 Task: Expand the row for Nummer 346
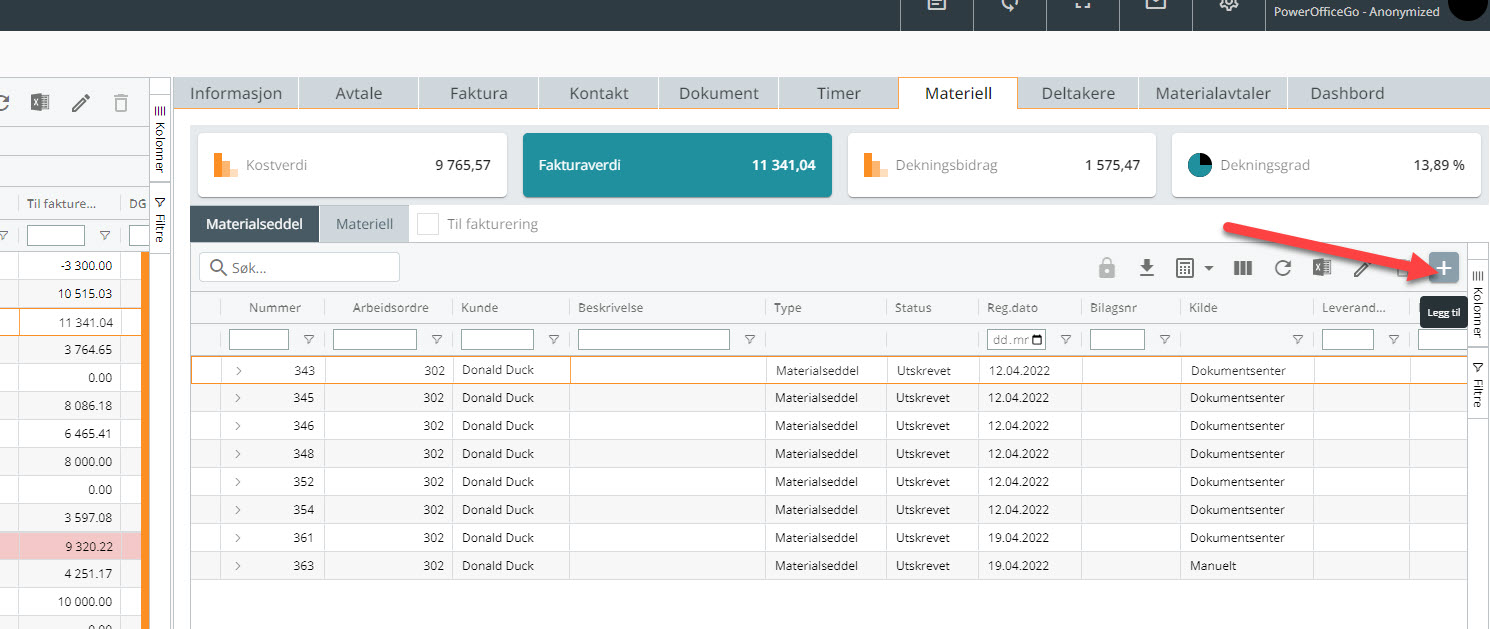tap(238, 426)
